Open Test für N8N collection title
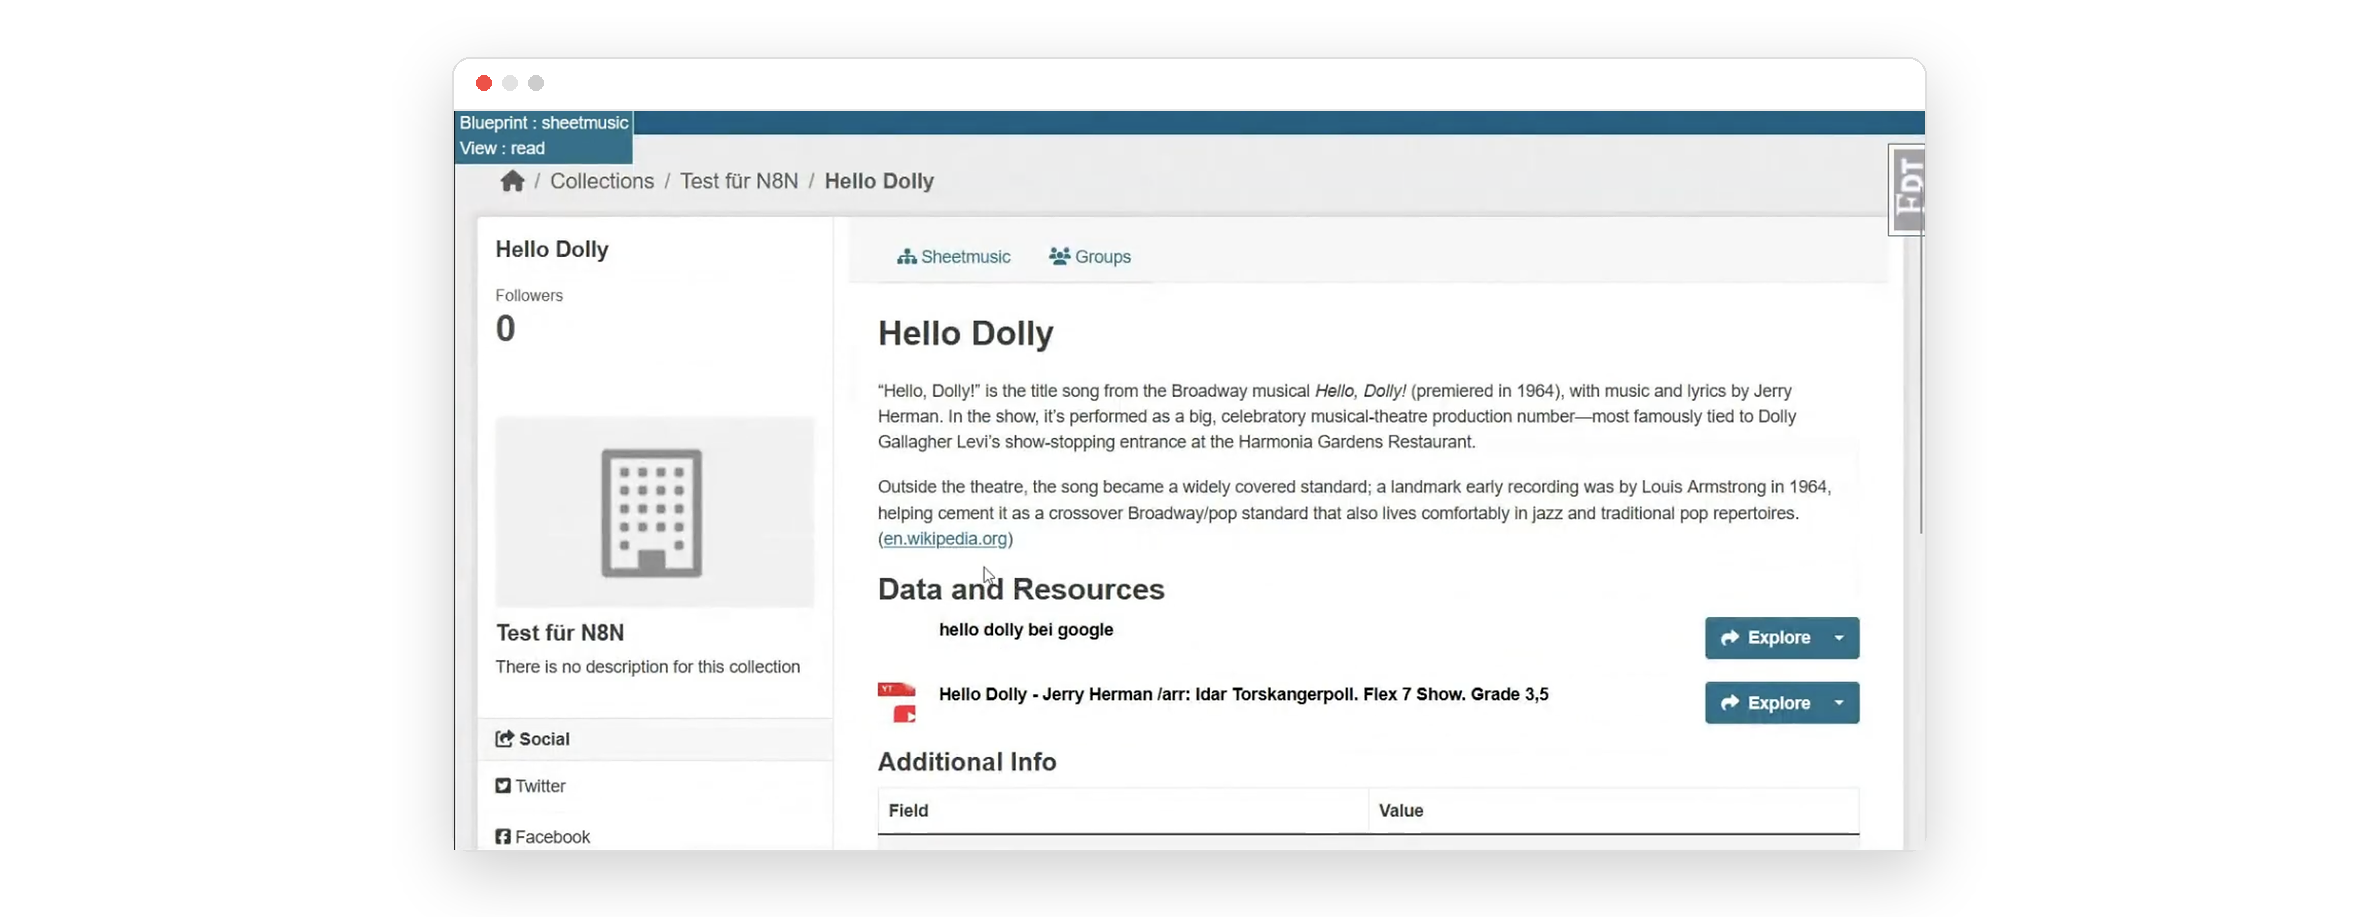Image resolution: width=2380 pixels, height=917 pixels. click(560, 633)
